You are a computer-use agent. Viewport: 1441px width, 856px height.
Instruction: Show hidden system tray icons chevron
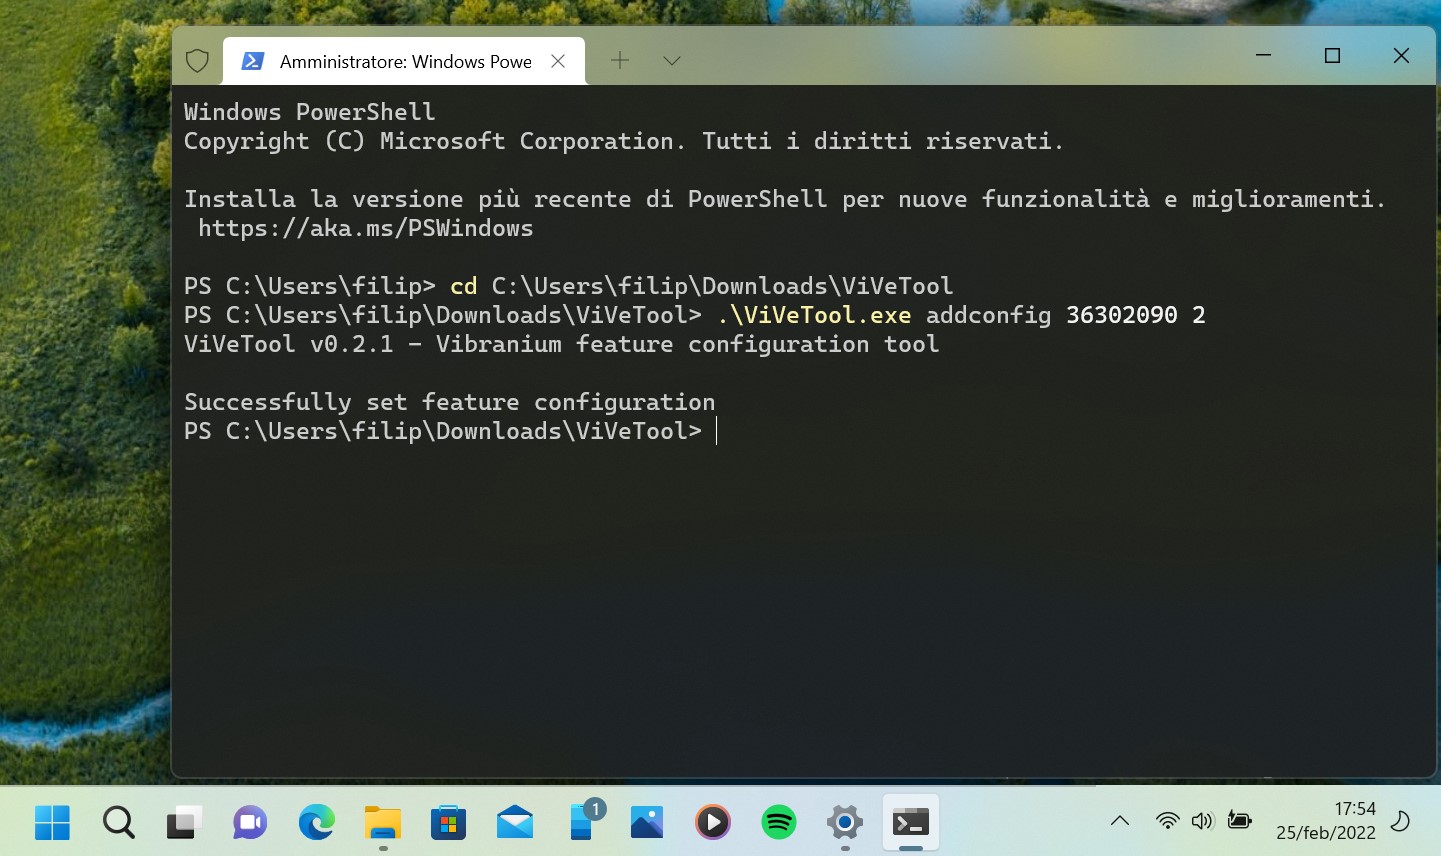tap(1120, 821)
